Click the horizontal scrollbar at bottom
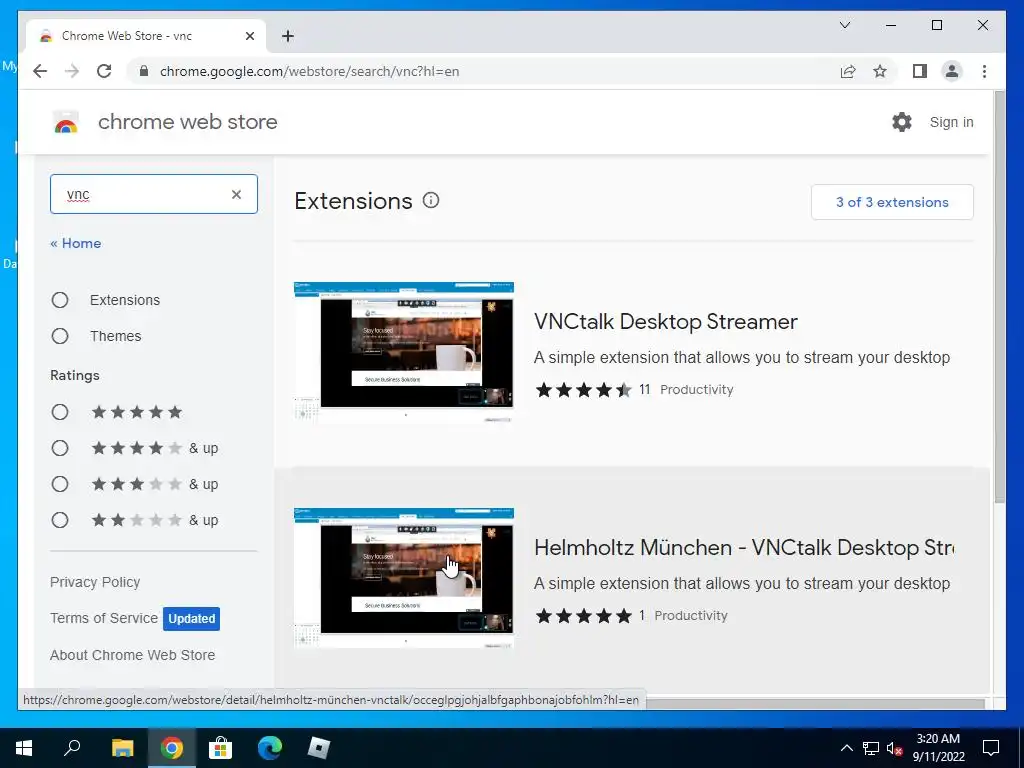 (815, 703)
